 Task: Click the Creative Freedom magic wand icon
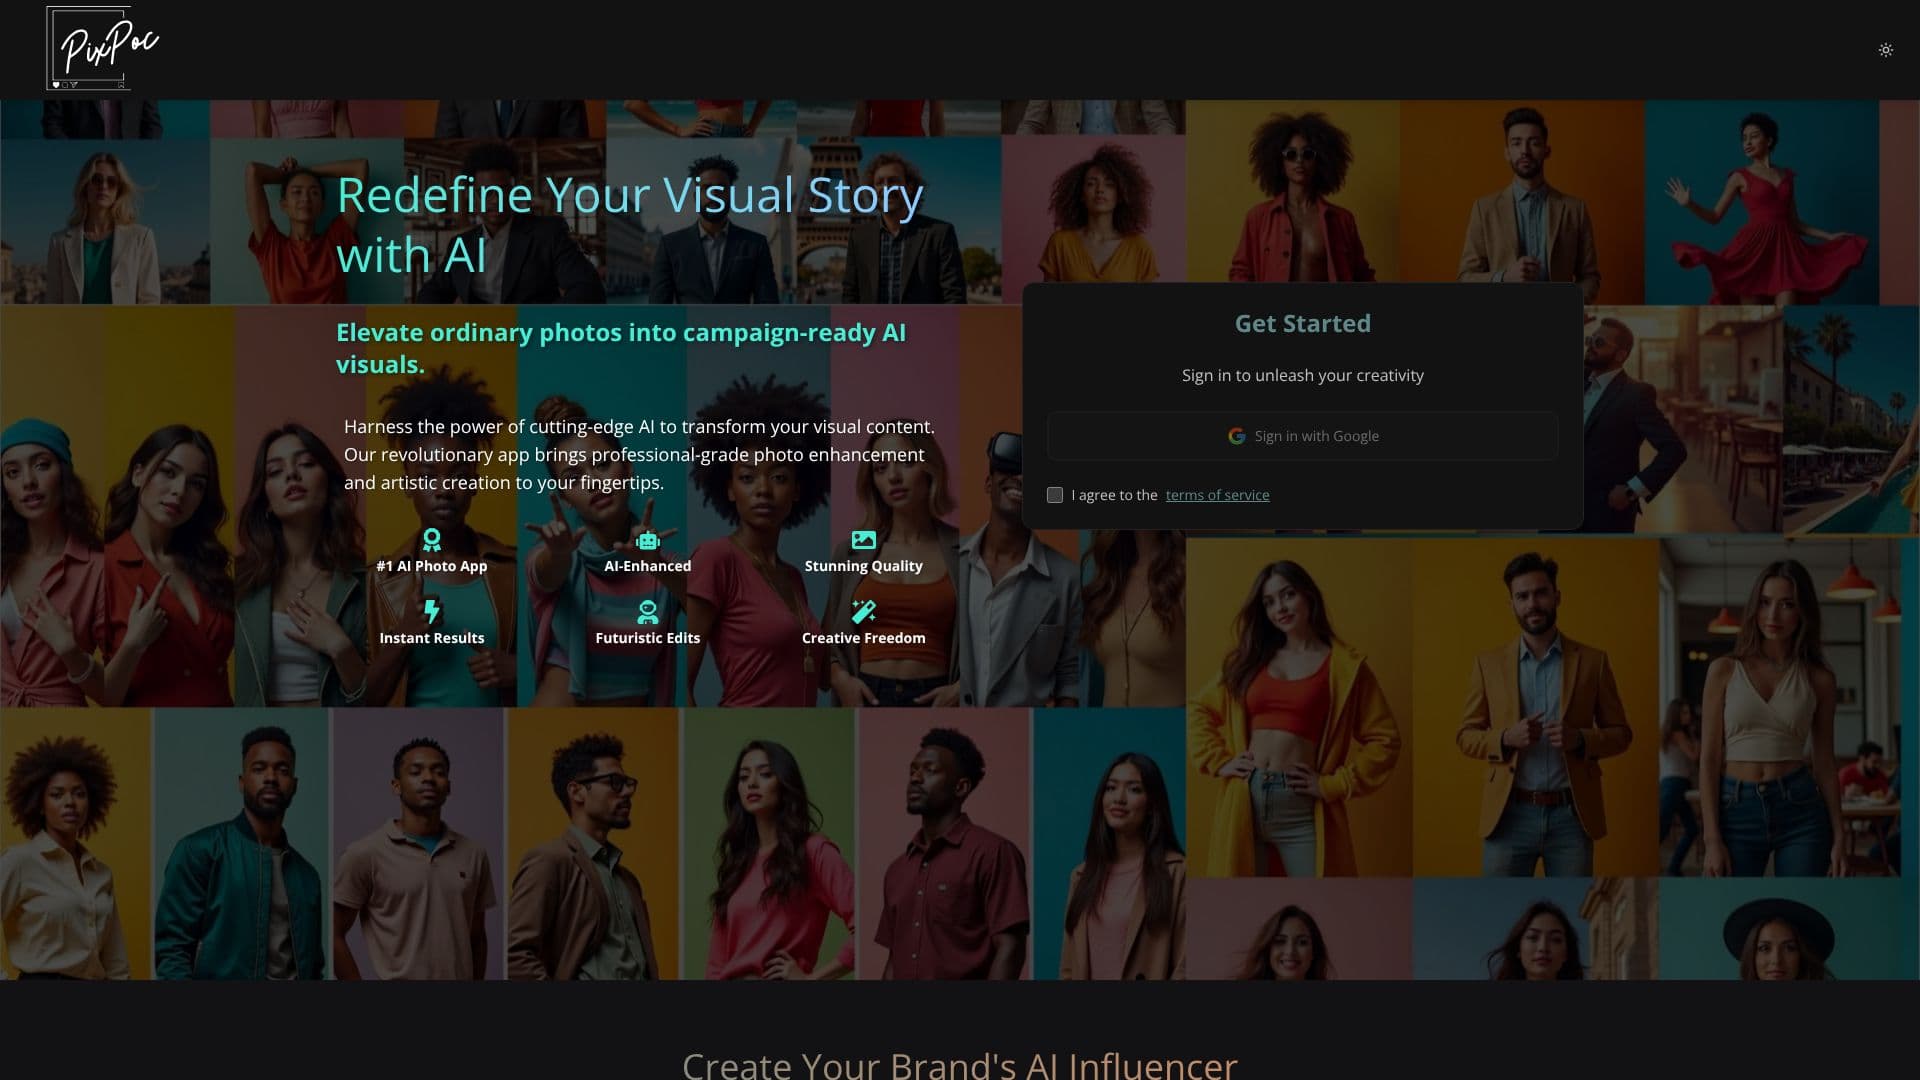(x=863, y=611)
